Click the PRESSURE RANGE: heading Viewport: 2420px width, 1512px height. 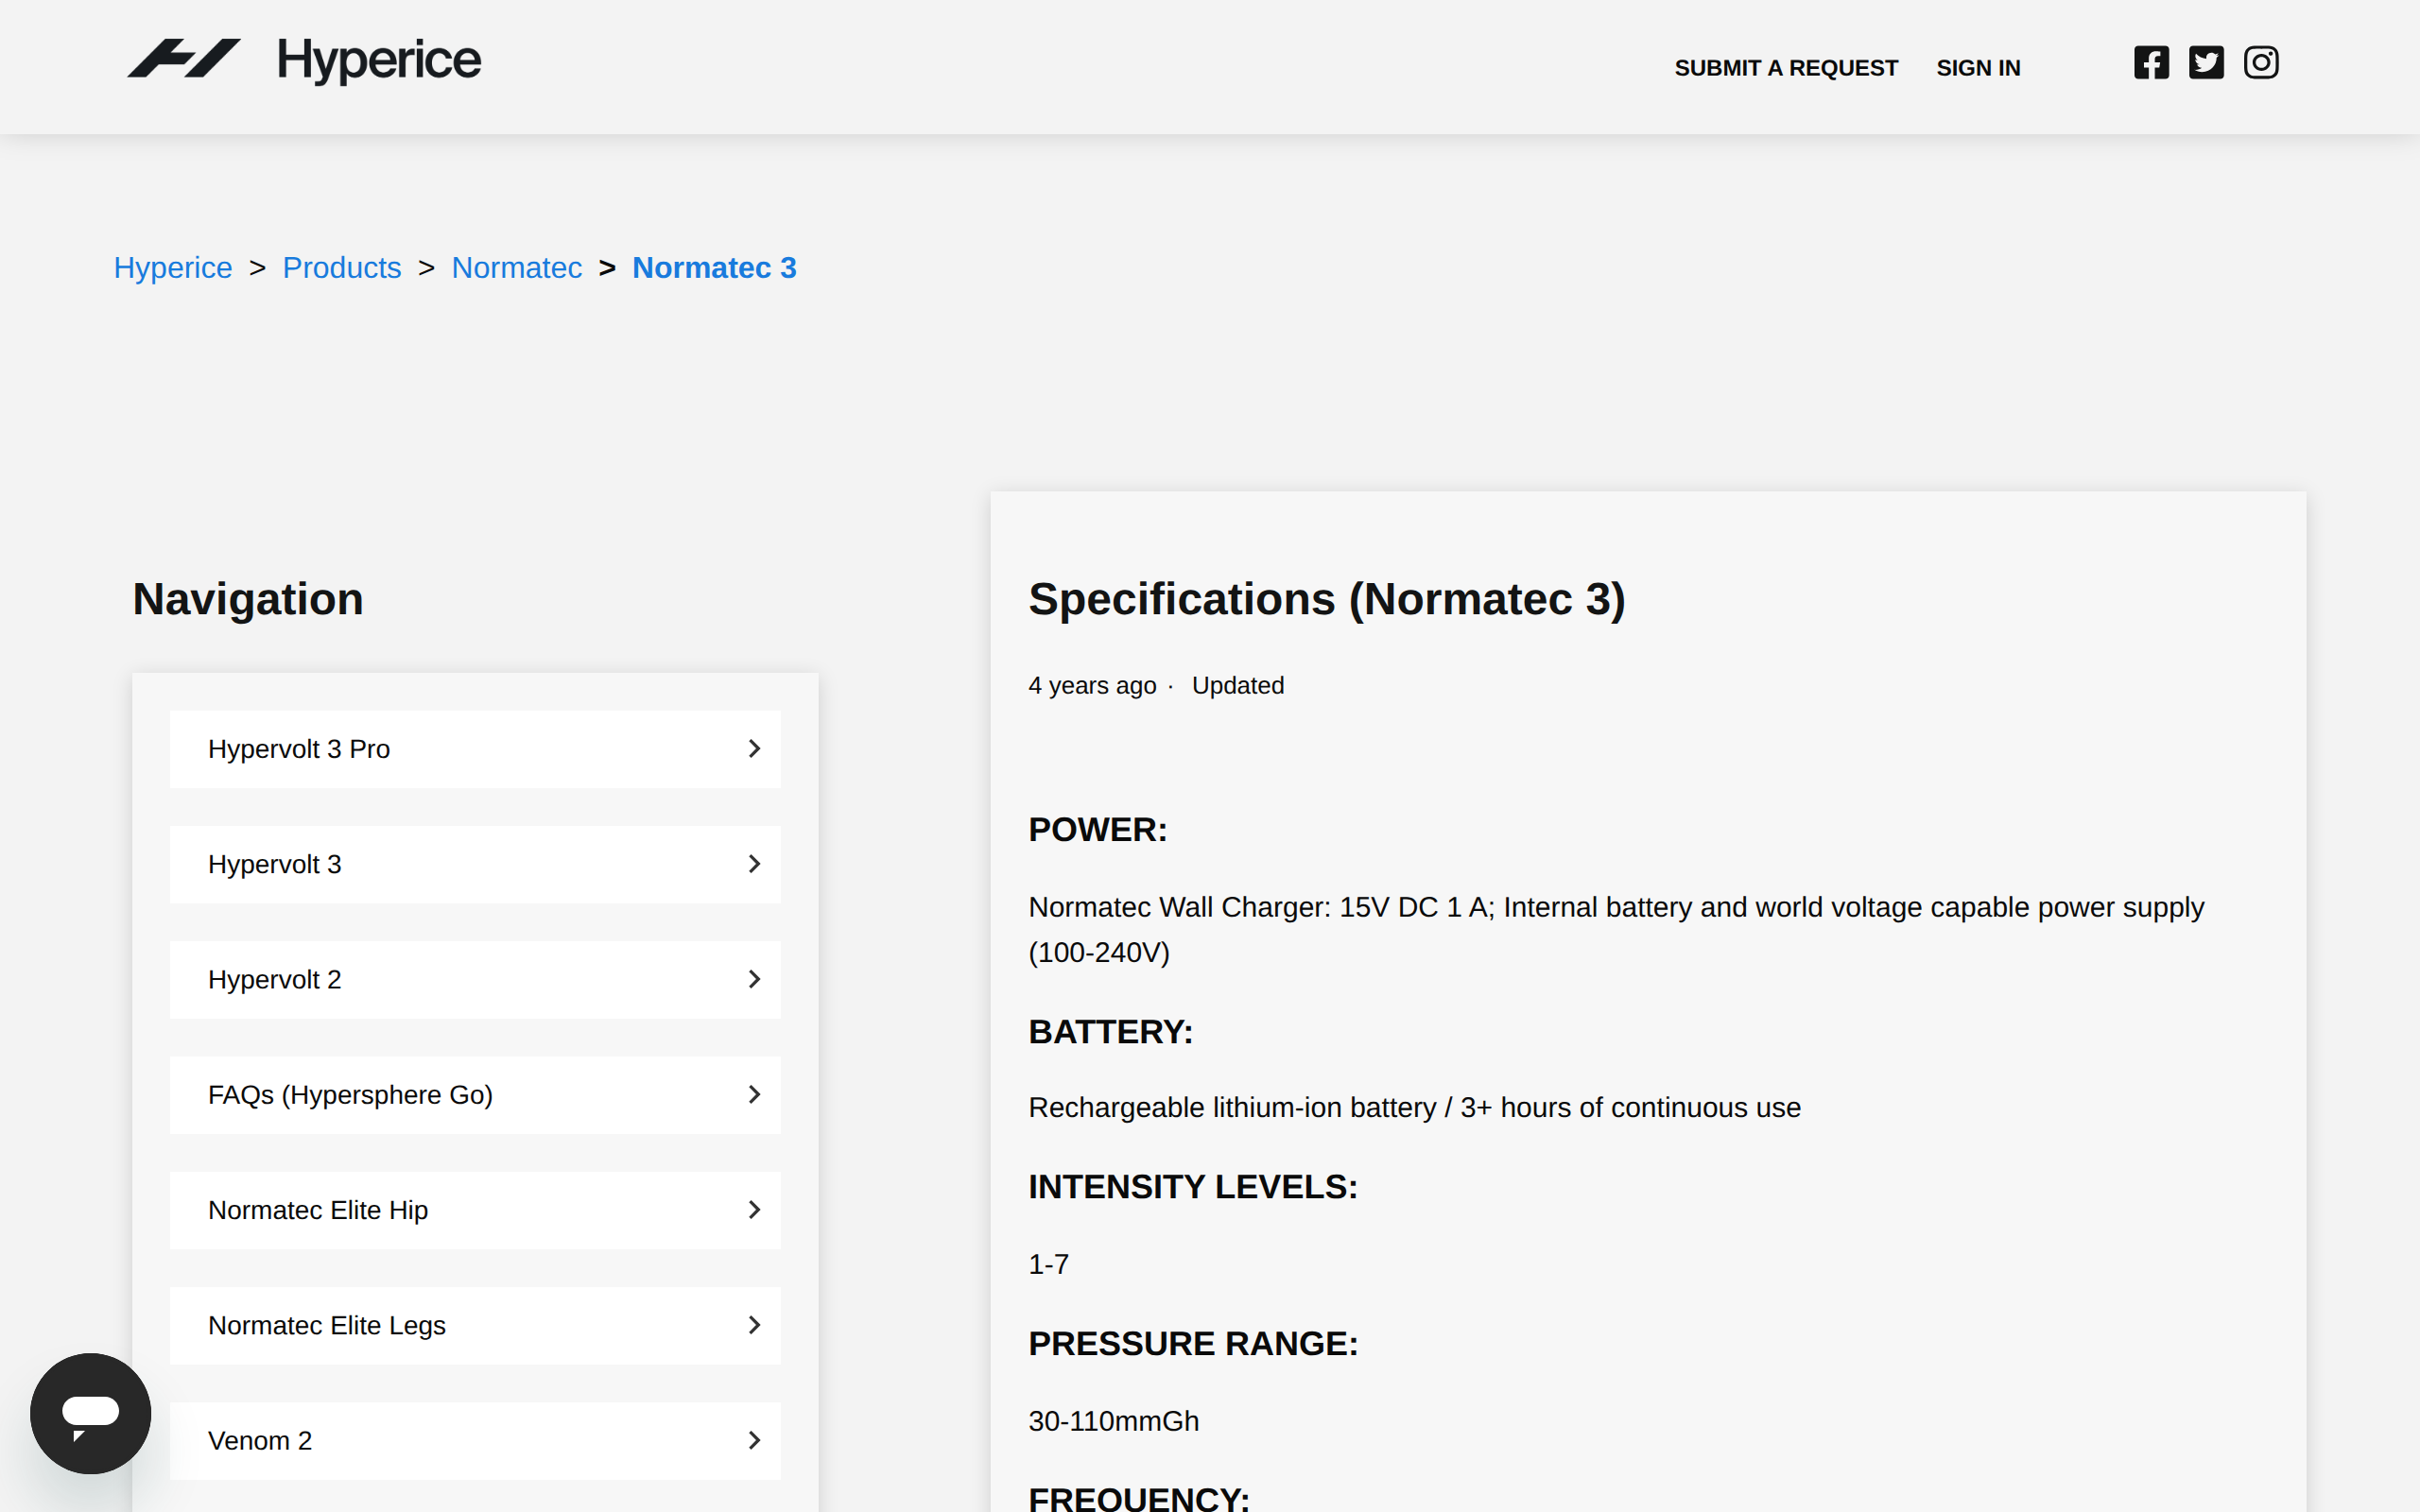coord(1194,1344)
